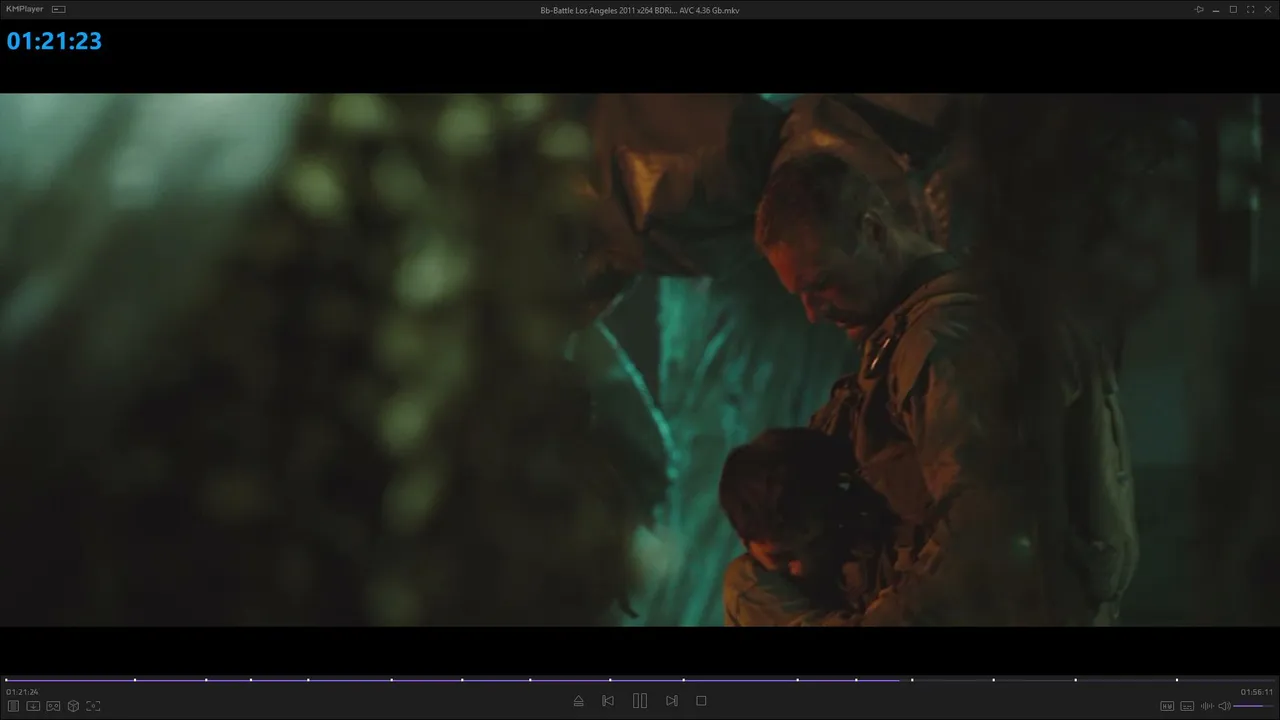
Task: Mute the volume with the speaker icon
Action: (x=1224, y=706)
